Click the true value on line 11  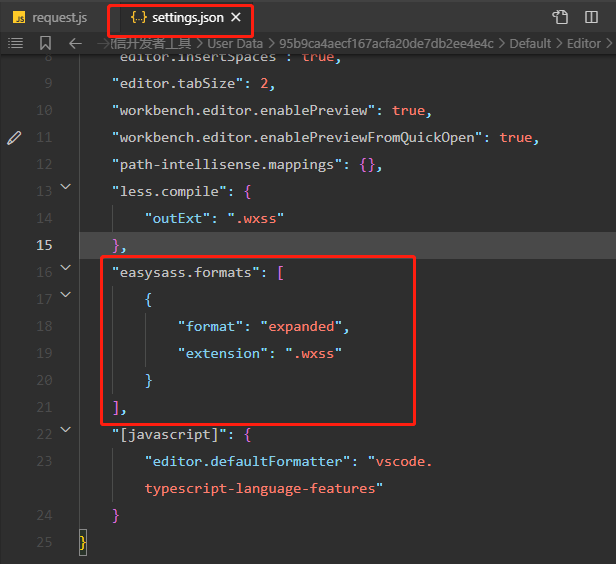516,138
